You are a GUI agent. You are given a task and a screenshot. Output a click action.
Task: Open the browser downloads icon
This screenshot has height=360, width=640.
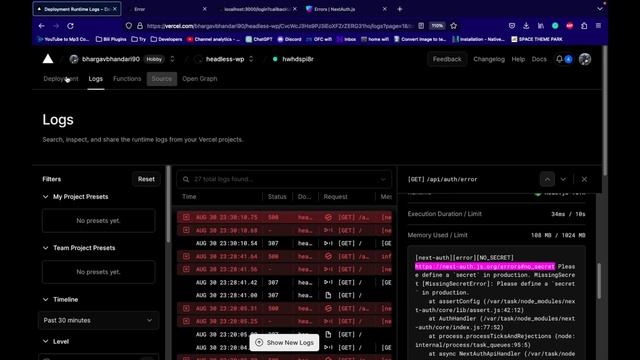click(526, 26)
